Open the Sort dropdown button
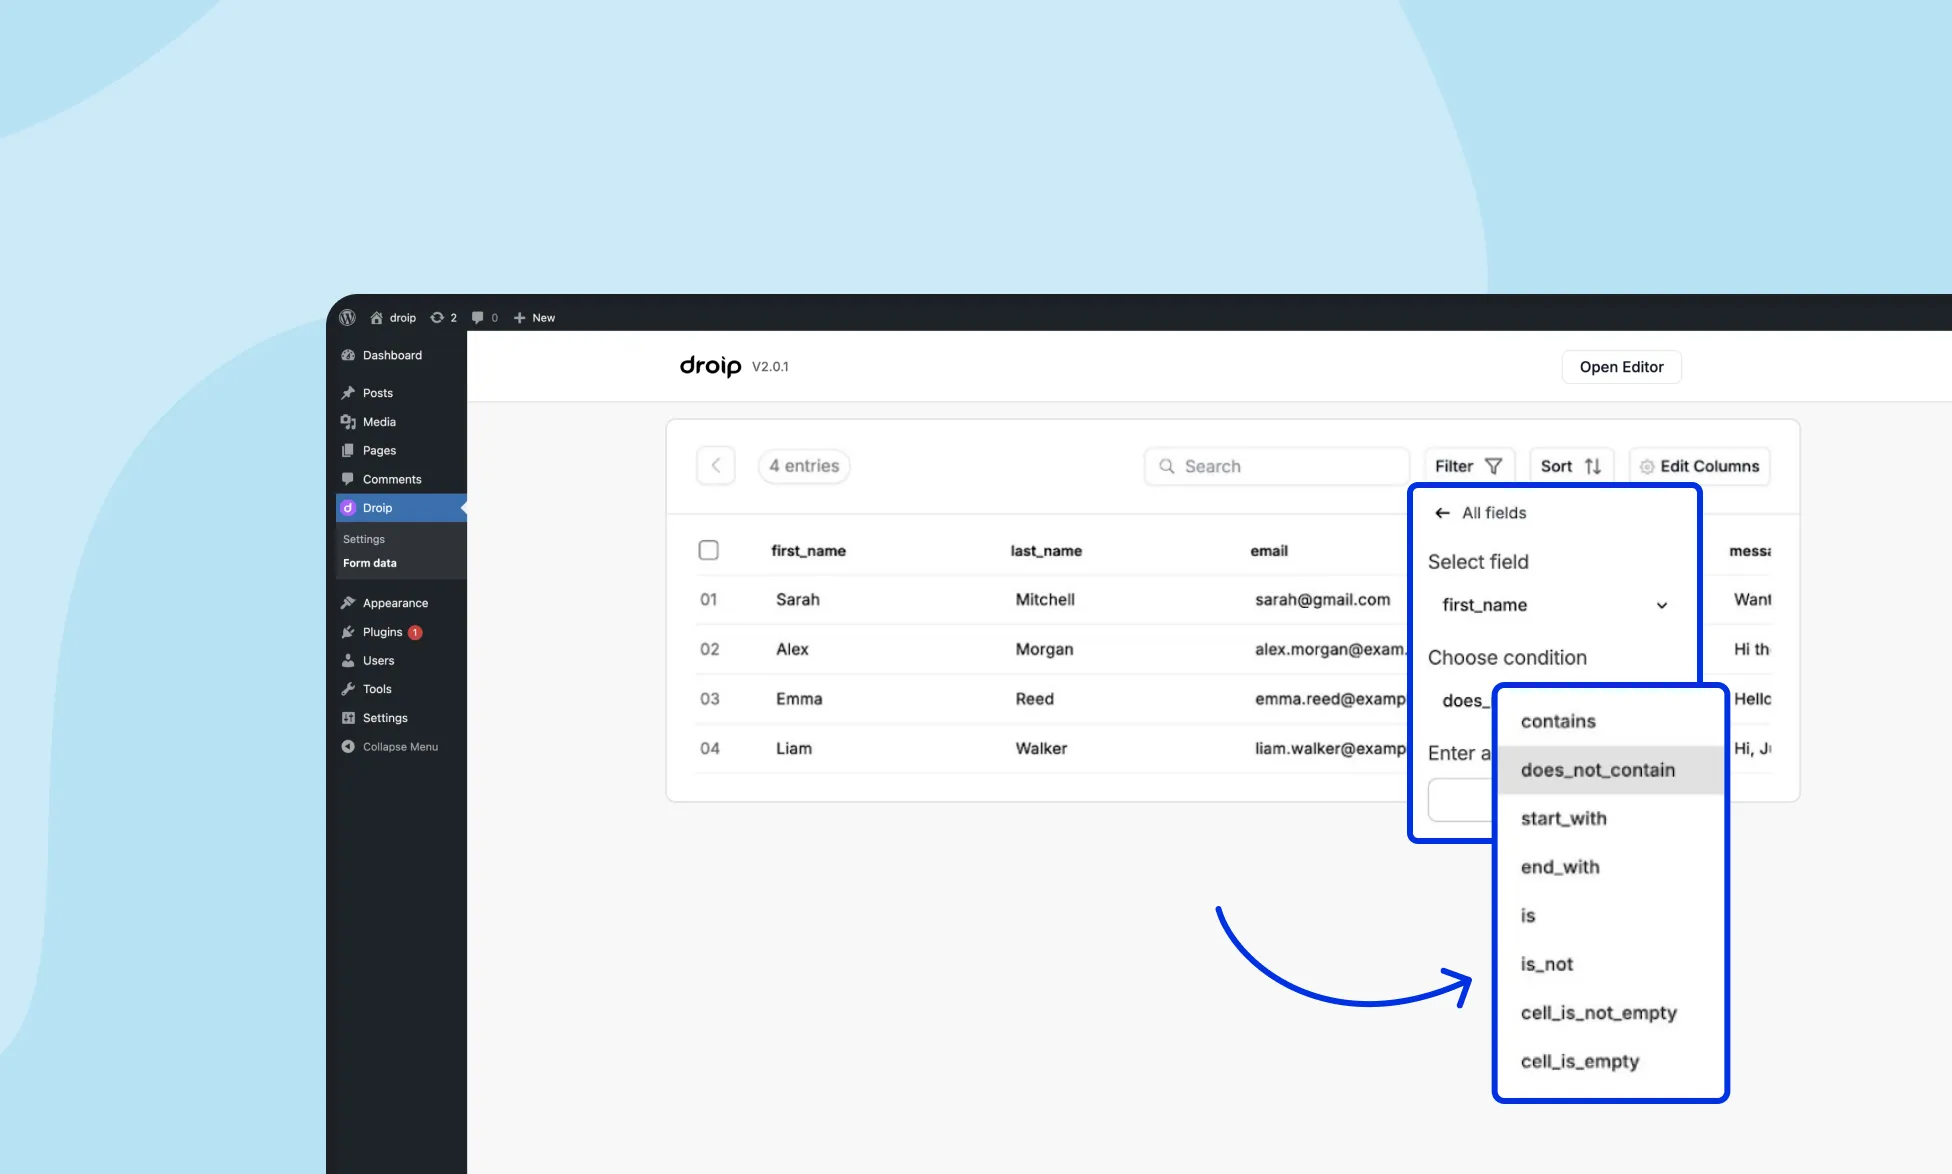 click(x=1571, y=466)
